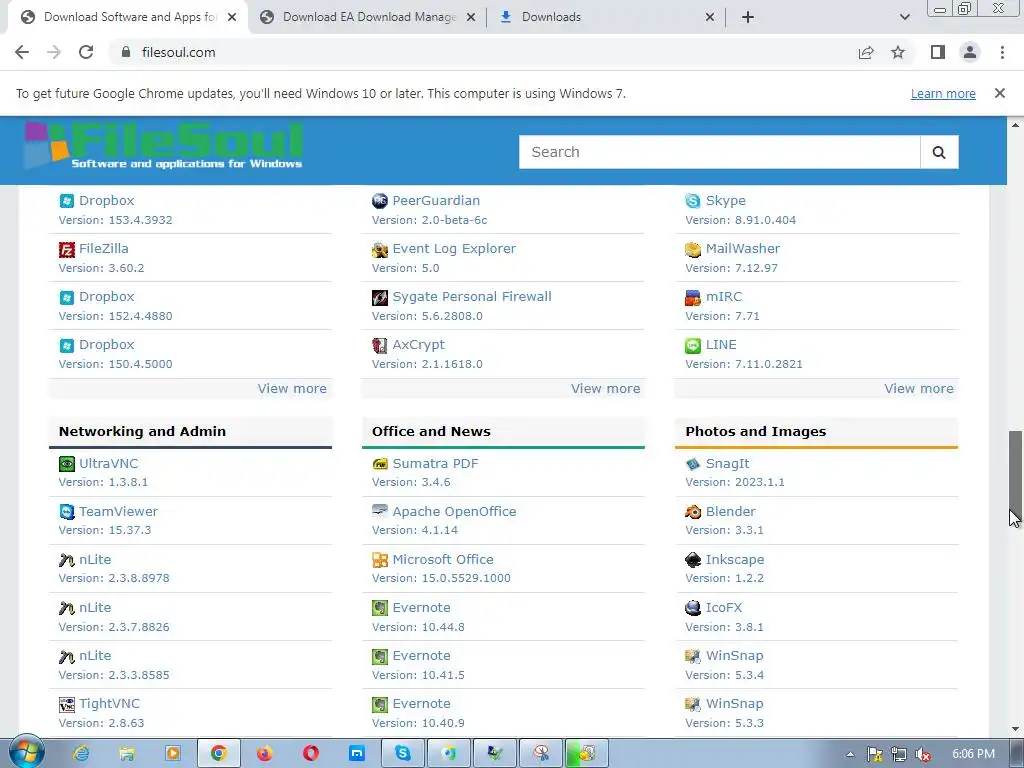
Task: Dismiss the Chrome update notification bar
Action: click(999, 93)
